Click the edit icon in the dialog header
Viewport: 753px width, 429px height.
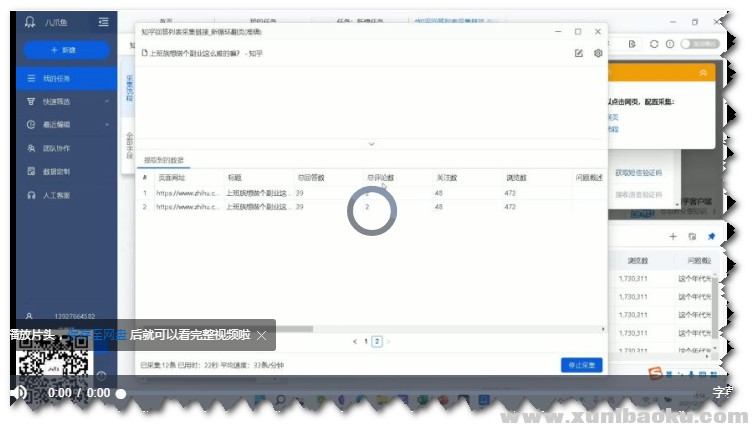pyautogui.click(x=579, y=53)
